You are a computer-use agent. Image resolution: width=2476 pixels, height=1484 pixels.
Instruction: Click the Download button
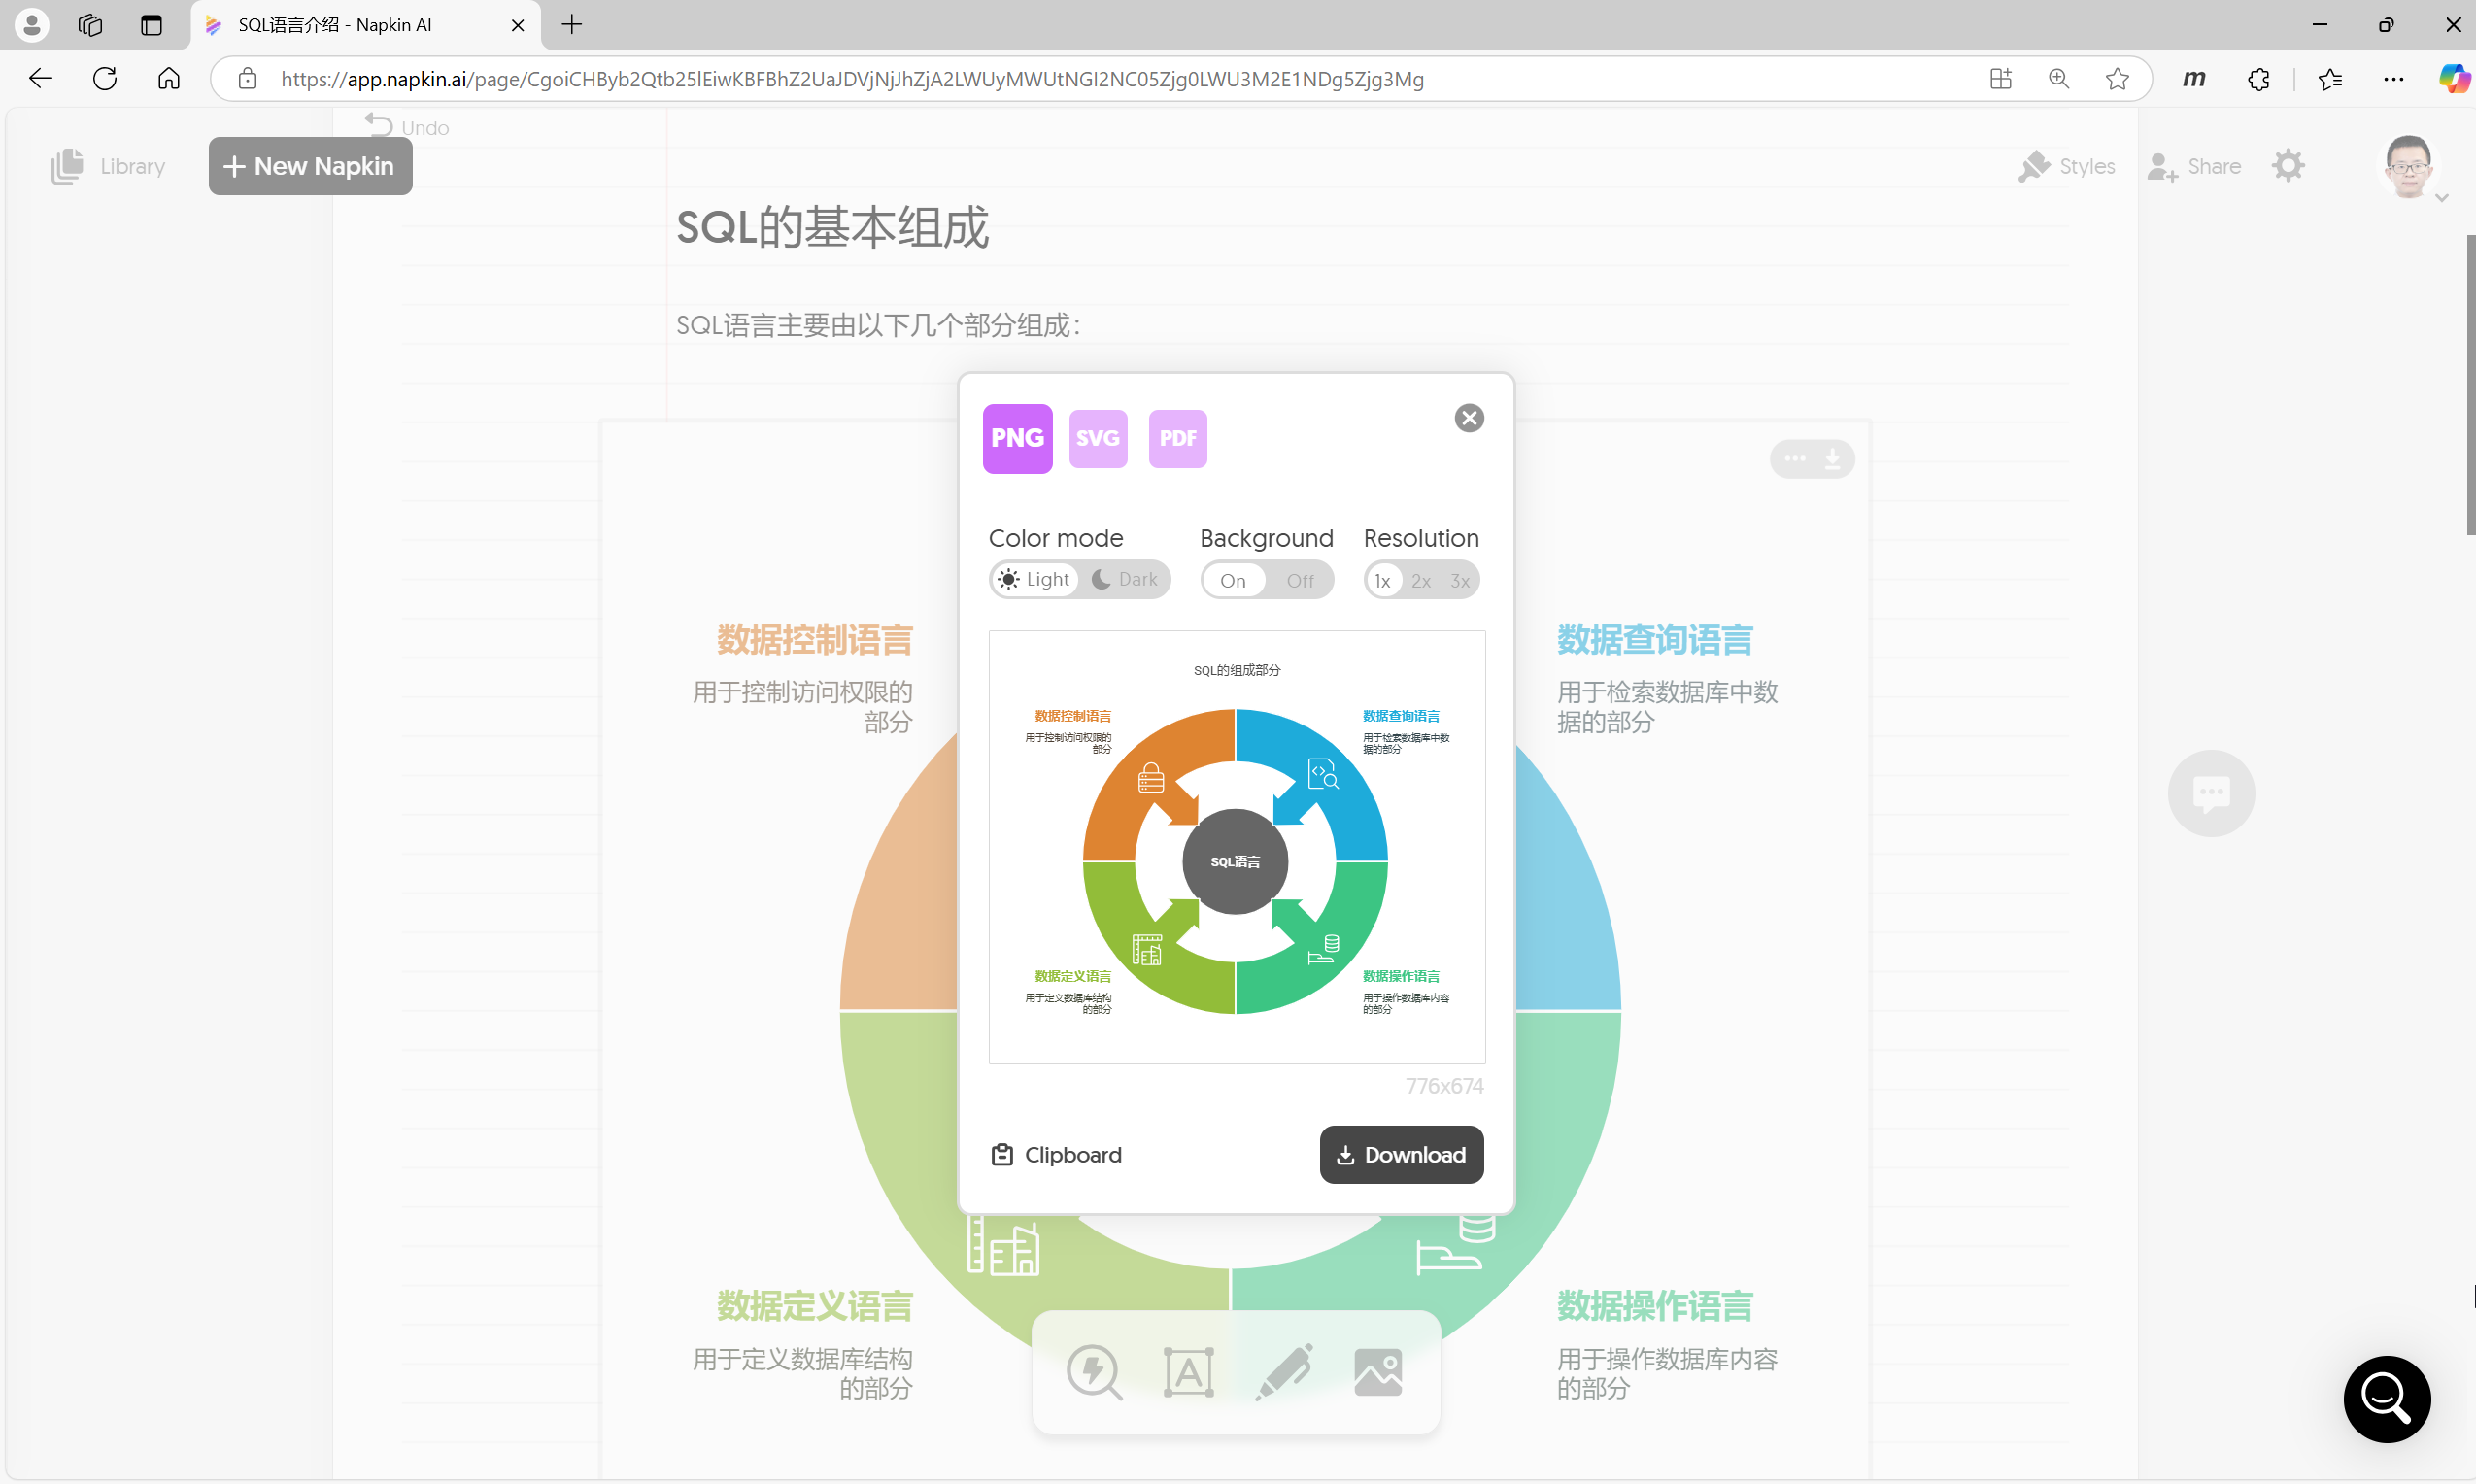(x=1401, y=1155)
